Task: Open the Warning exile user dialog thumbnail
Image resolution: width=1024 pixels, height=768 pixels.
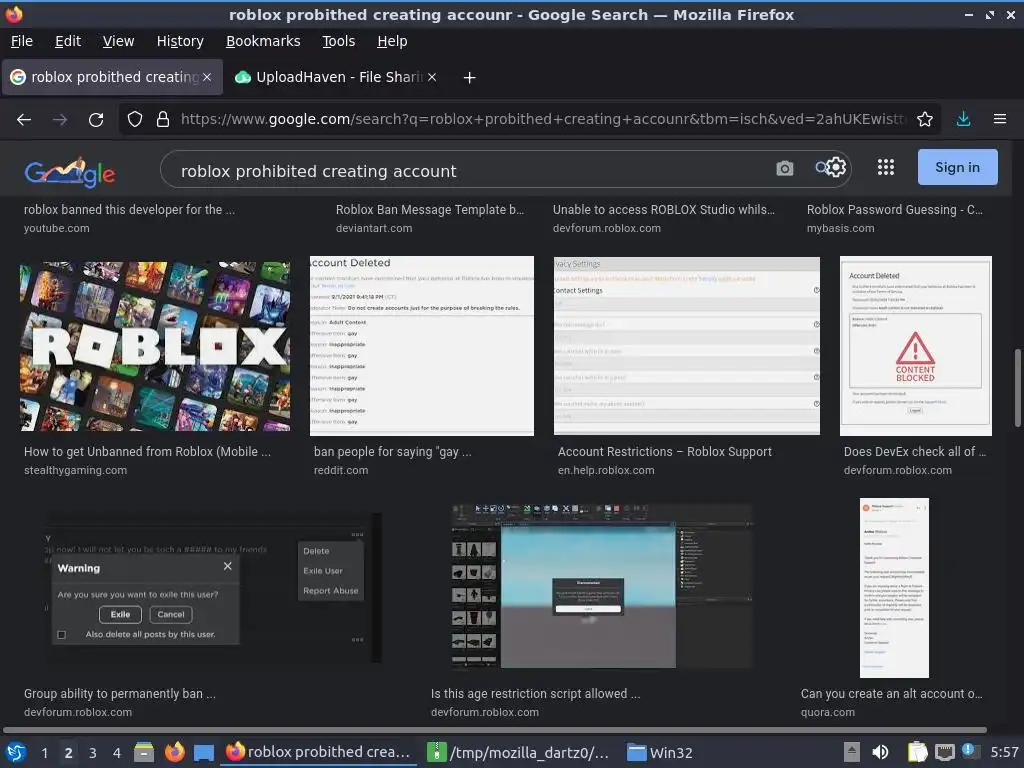Action: 213,588
